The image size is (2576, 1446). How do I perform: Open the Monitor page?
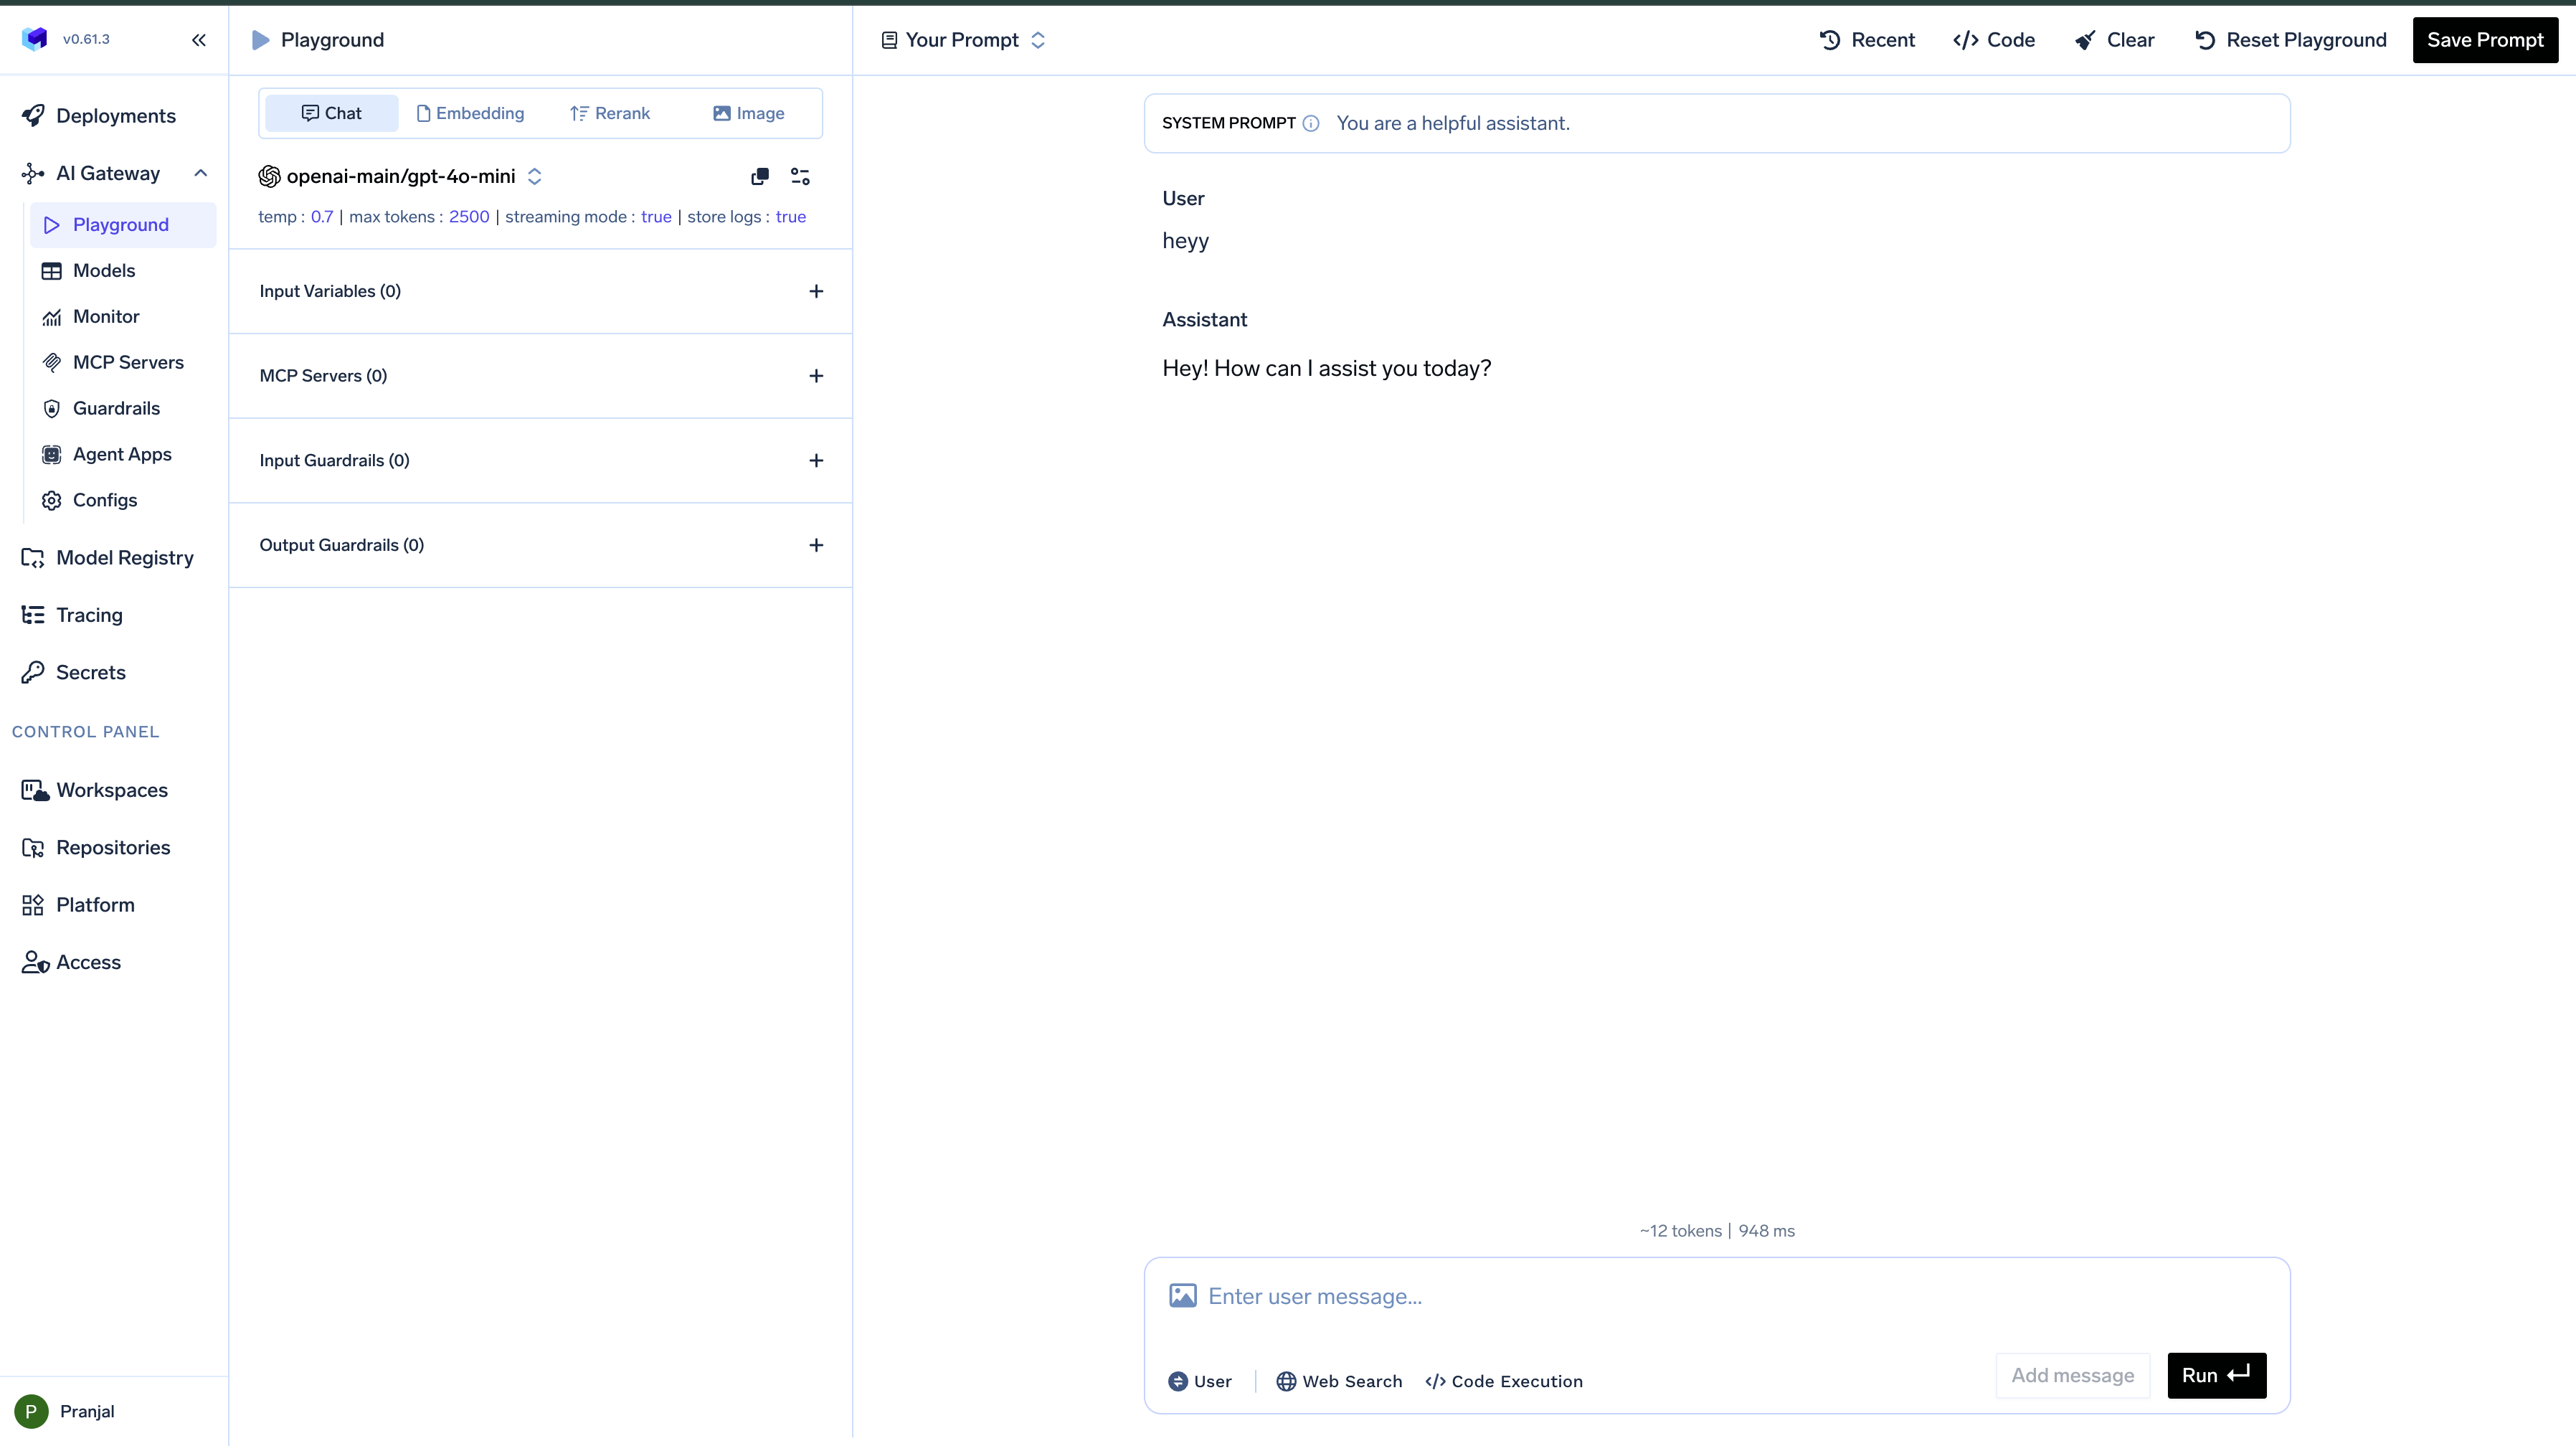point(105,317)
